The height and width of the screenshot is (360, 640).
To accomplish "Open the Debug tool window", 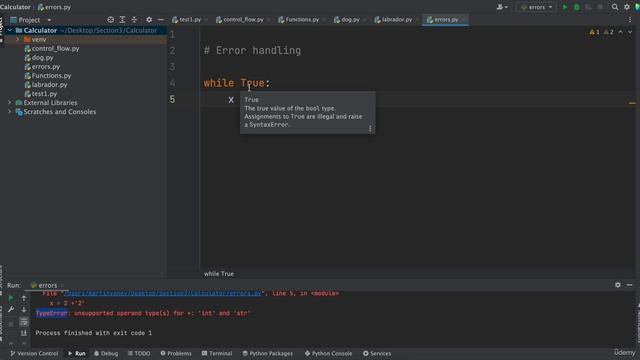I will click(106, 353).
